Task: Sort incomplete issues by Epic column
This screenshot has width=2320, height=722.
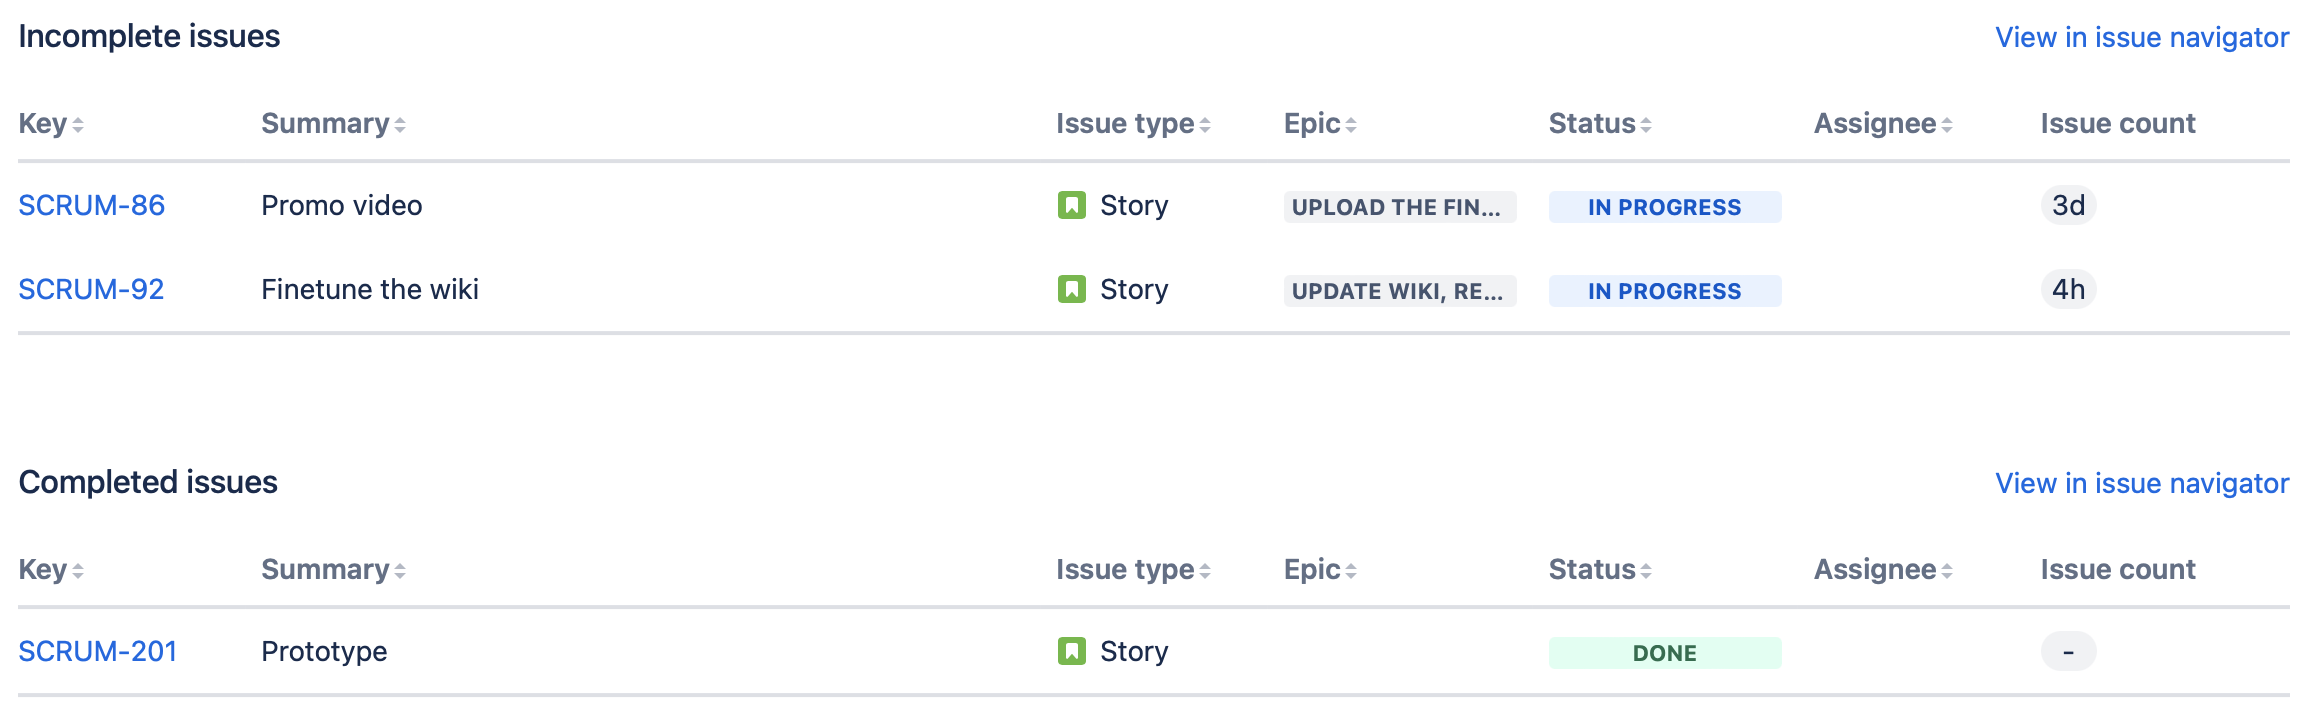Action: [x=1320, y=124]
